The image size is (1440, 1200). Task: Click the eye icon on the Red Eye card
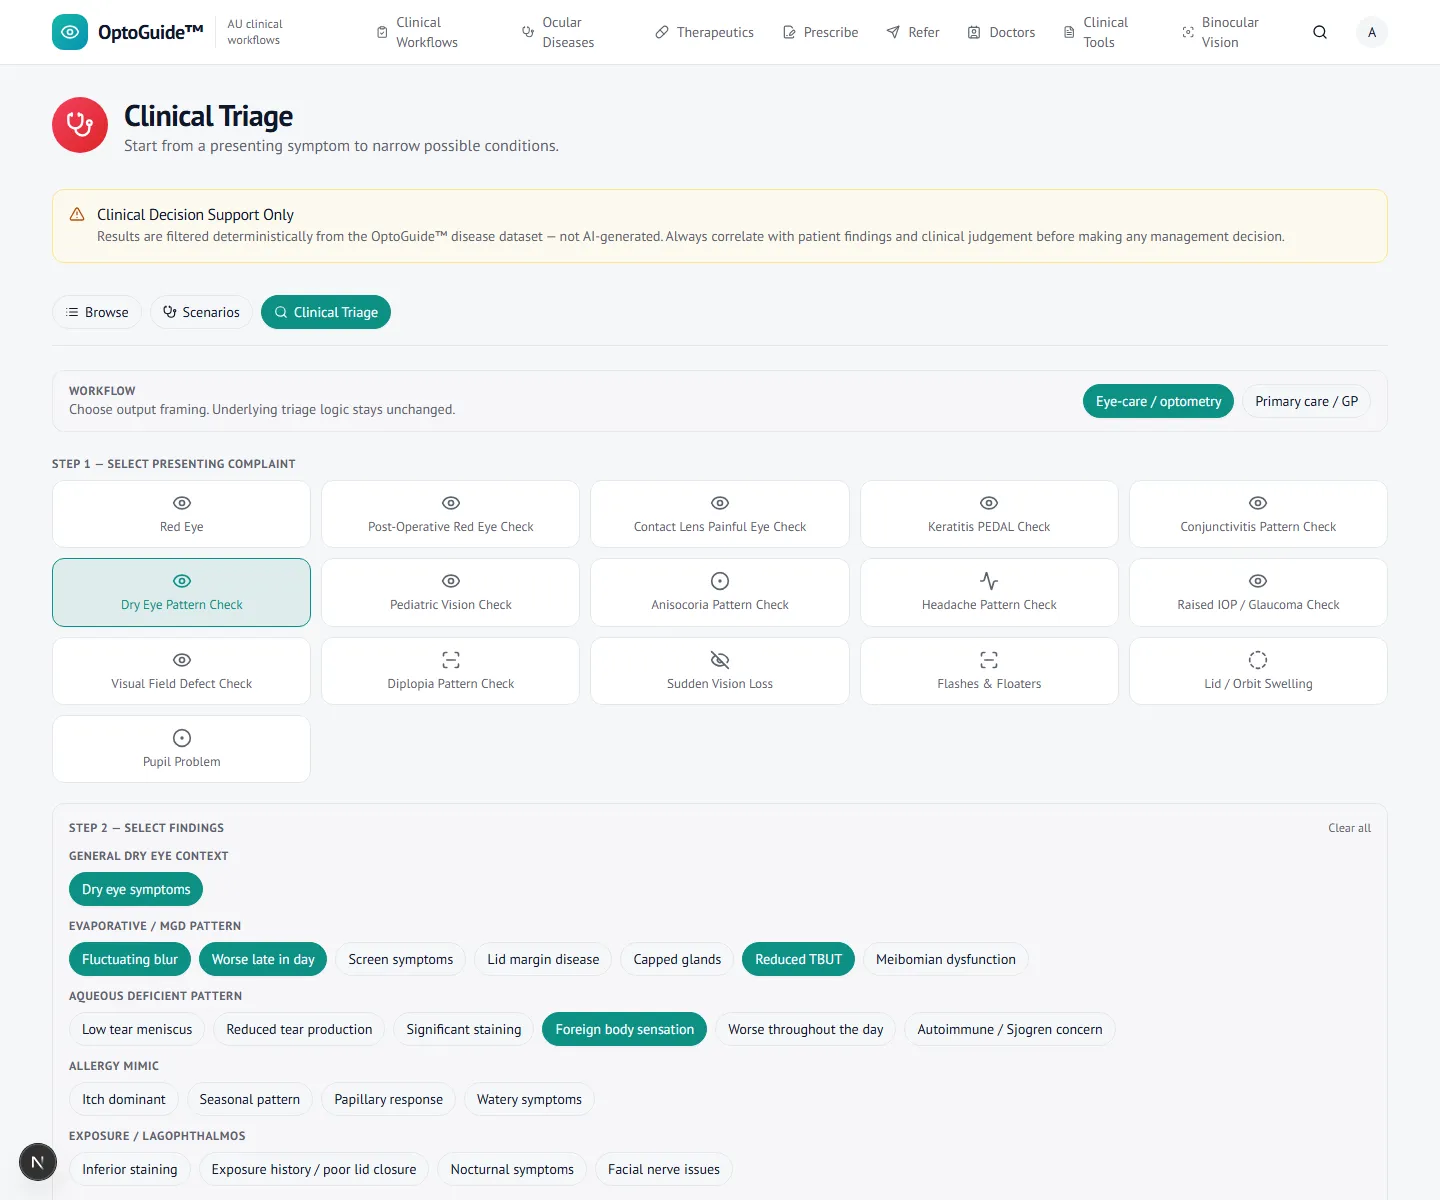[x=182, y=503]
